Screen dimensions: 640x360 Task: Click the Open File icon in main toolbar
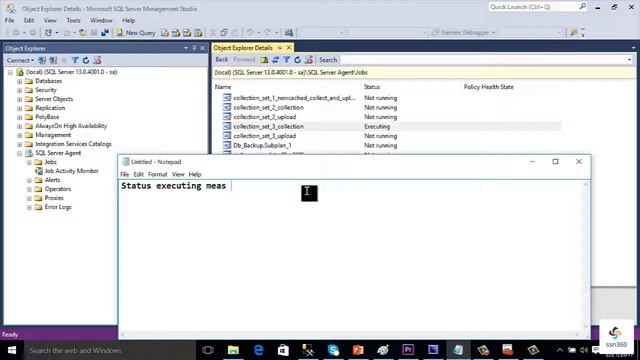tap(83, 33)
